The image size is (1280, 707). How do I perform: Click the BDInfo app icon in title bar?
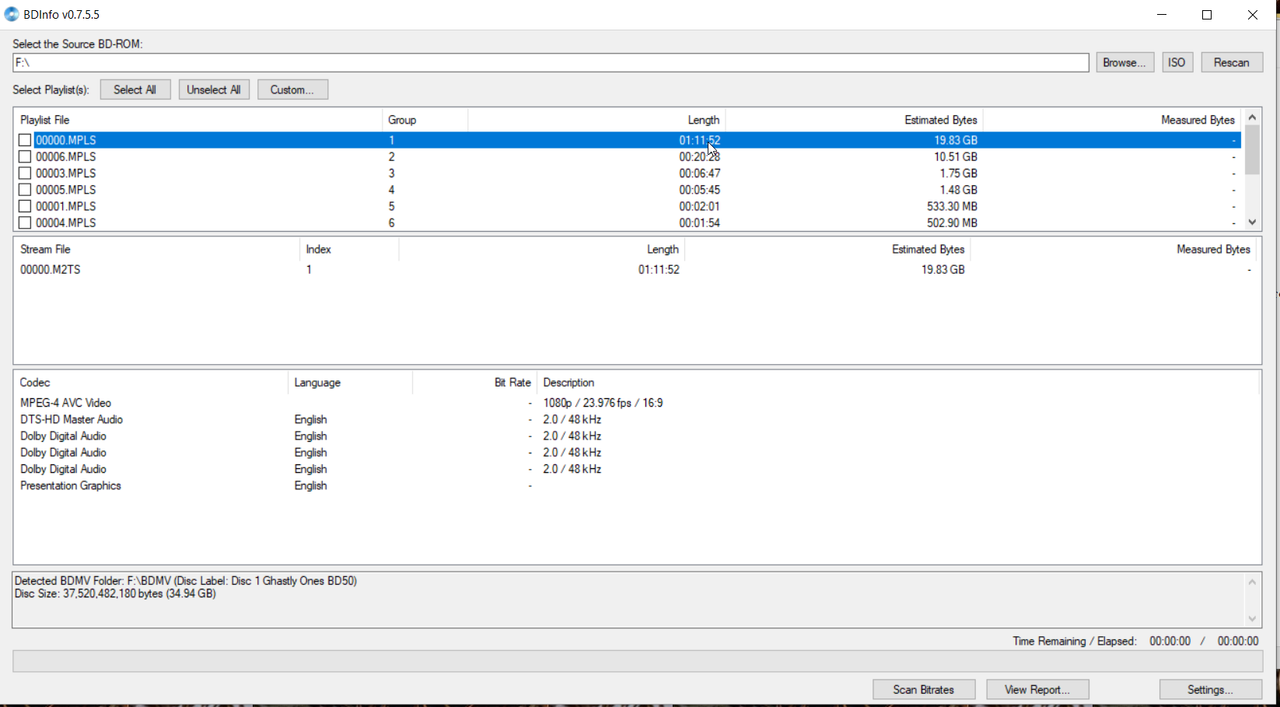[x=12, y=15]
